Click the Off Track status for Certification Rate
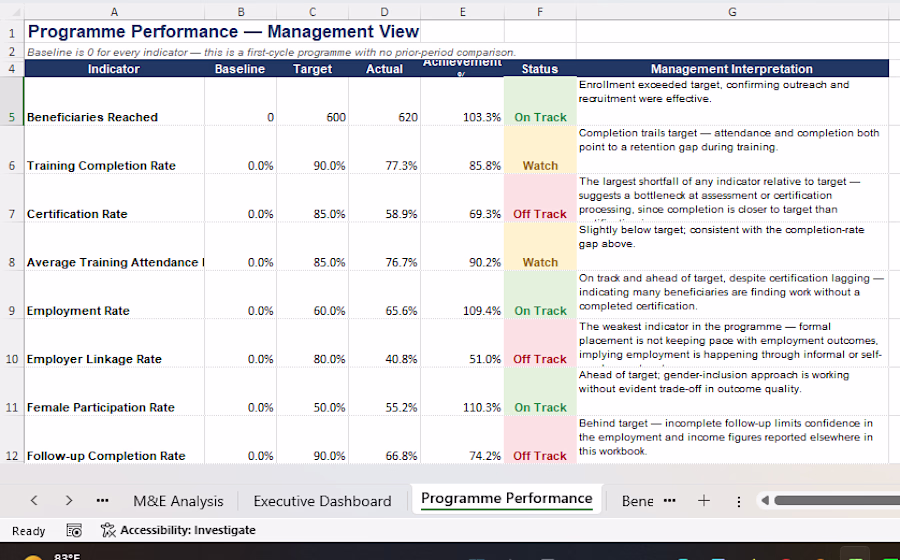The height and width of the screenshot is (560, 900). (540, 214)
